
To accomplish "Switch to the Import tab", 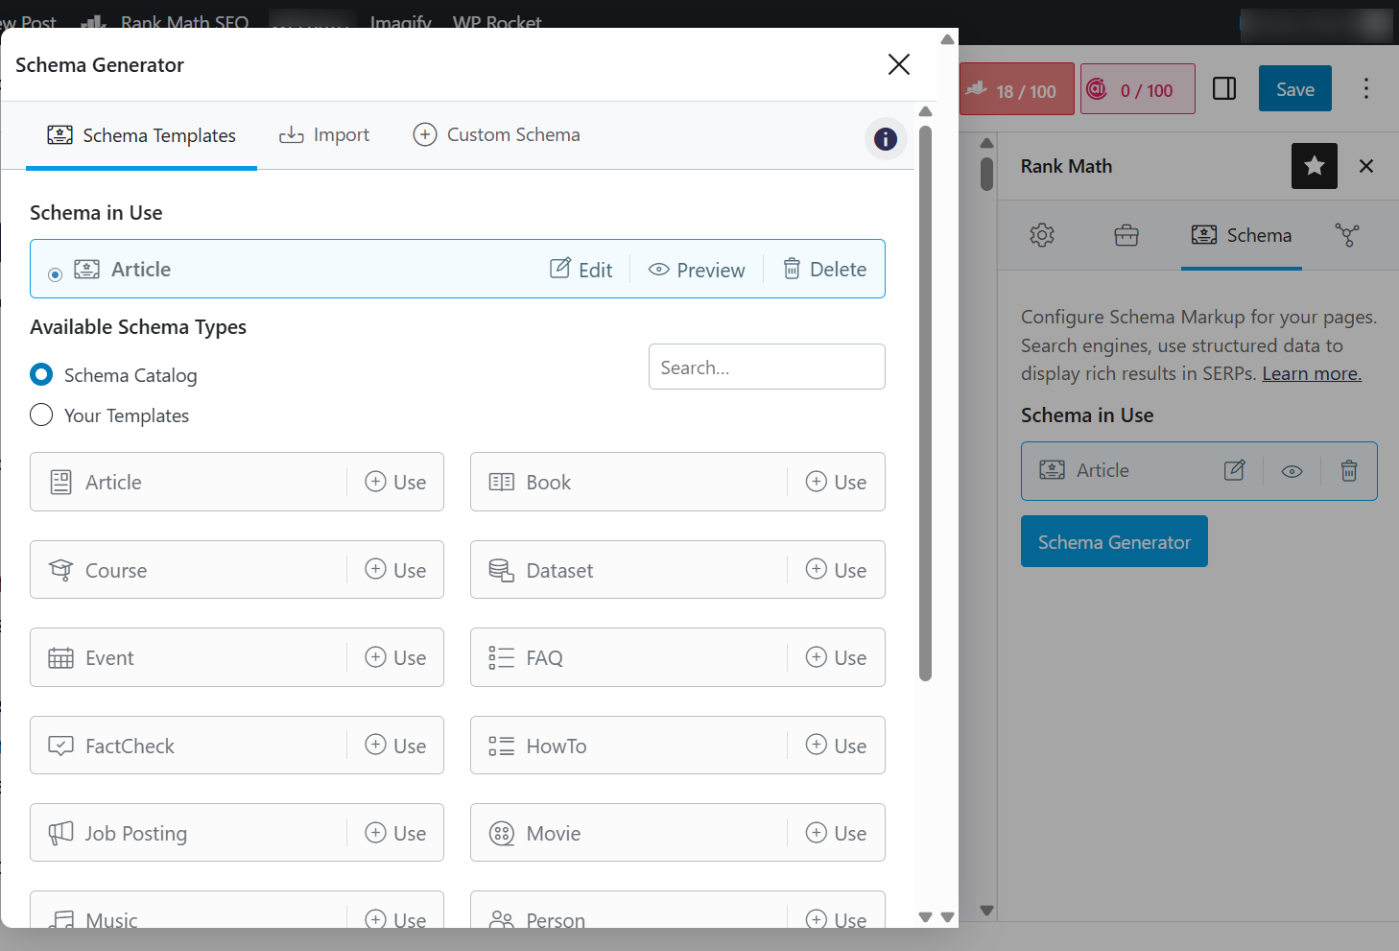I will [324, 134].
